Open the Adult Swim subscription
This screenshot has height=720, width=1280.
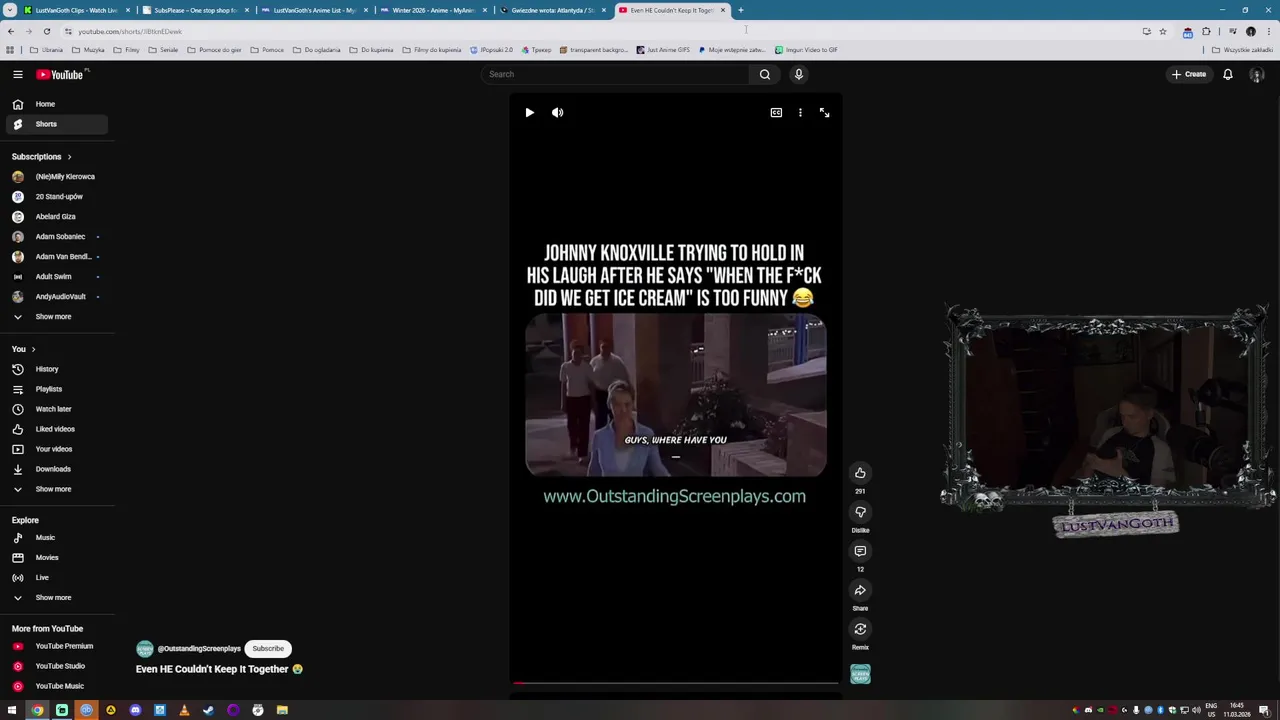(56, 277)
